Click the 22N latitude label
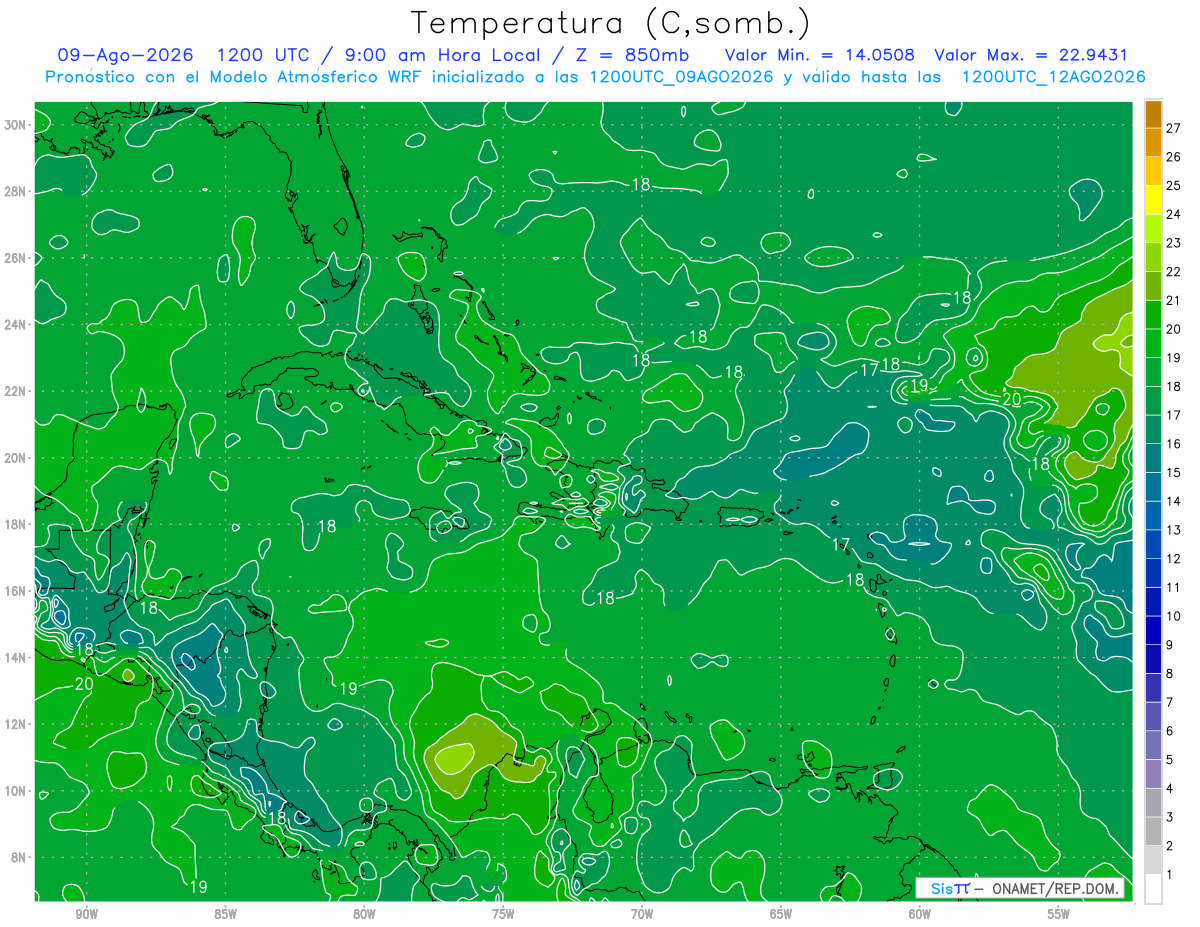 (15, 391)
